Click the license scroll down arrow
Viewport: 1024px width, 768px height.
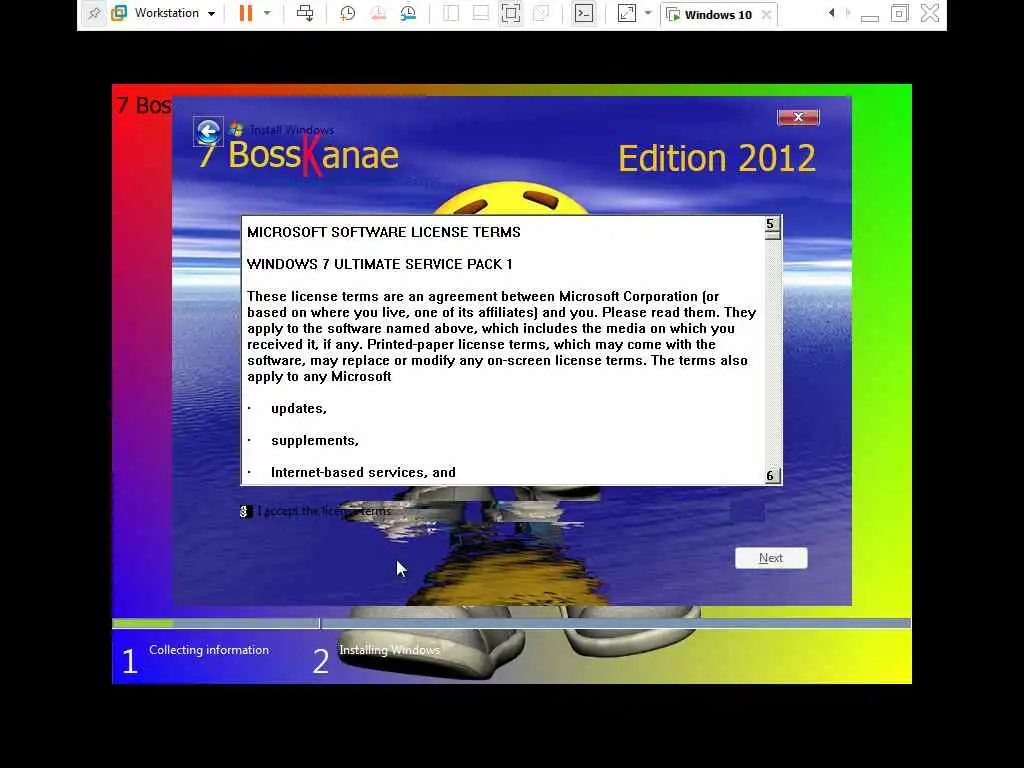coord(772,475)
